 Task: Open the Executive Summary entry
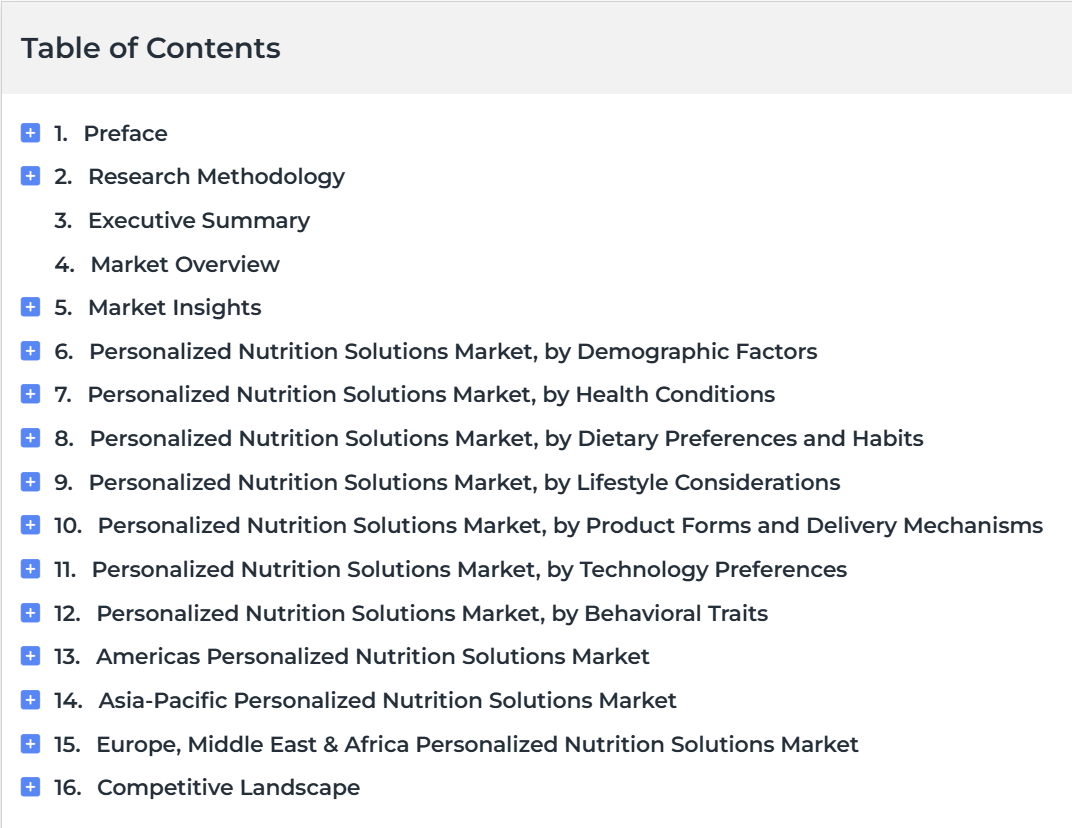182,220
